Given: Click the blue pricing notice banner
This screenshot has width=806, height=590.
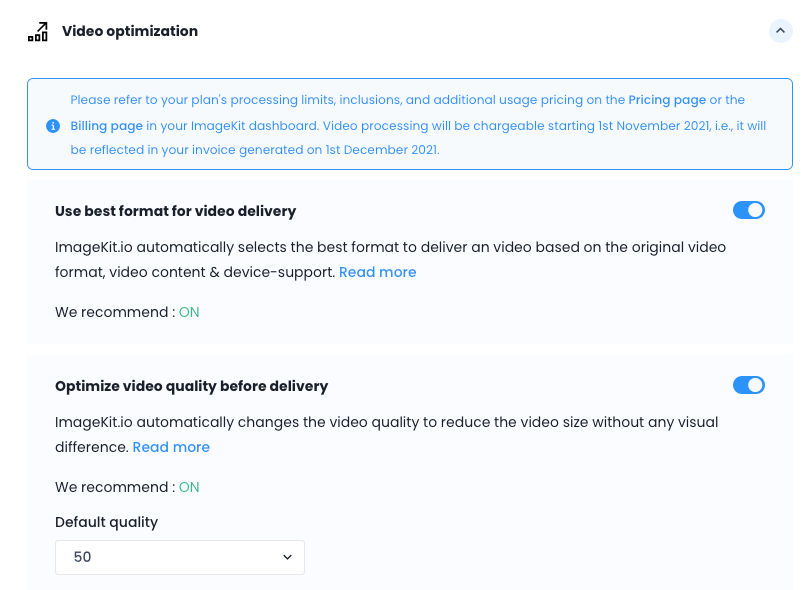Looking at the screenshot, I should point(410,124).
